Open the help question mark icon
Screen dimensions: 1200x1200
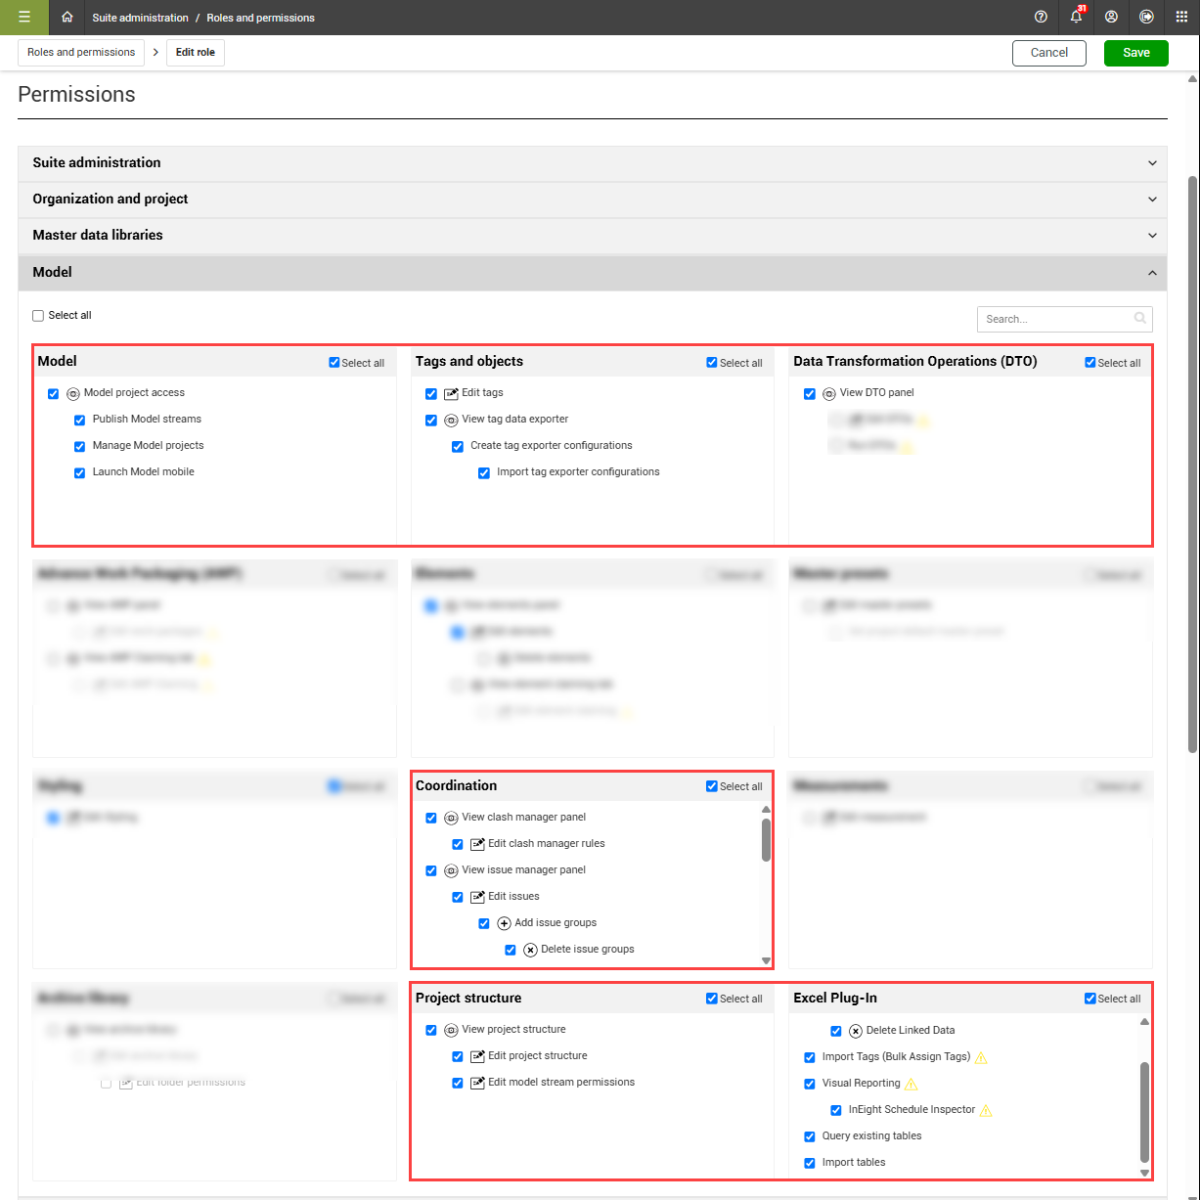(1041, 17)
